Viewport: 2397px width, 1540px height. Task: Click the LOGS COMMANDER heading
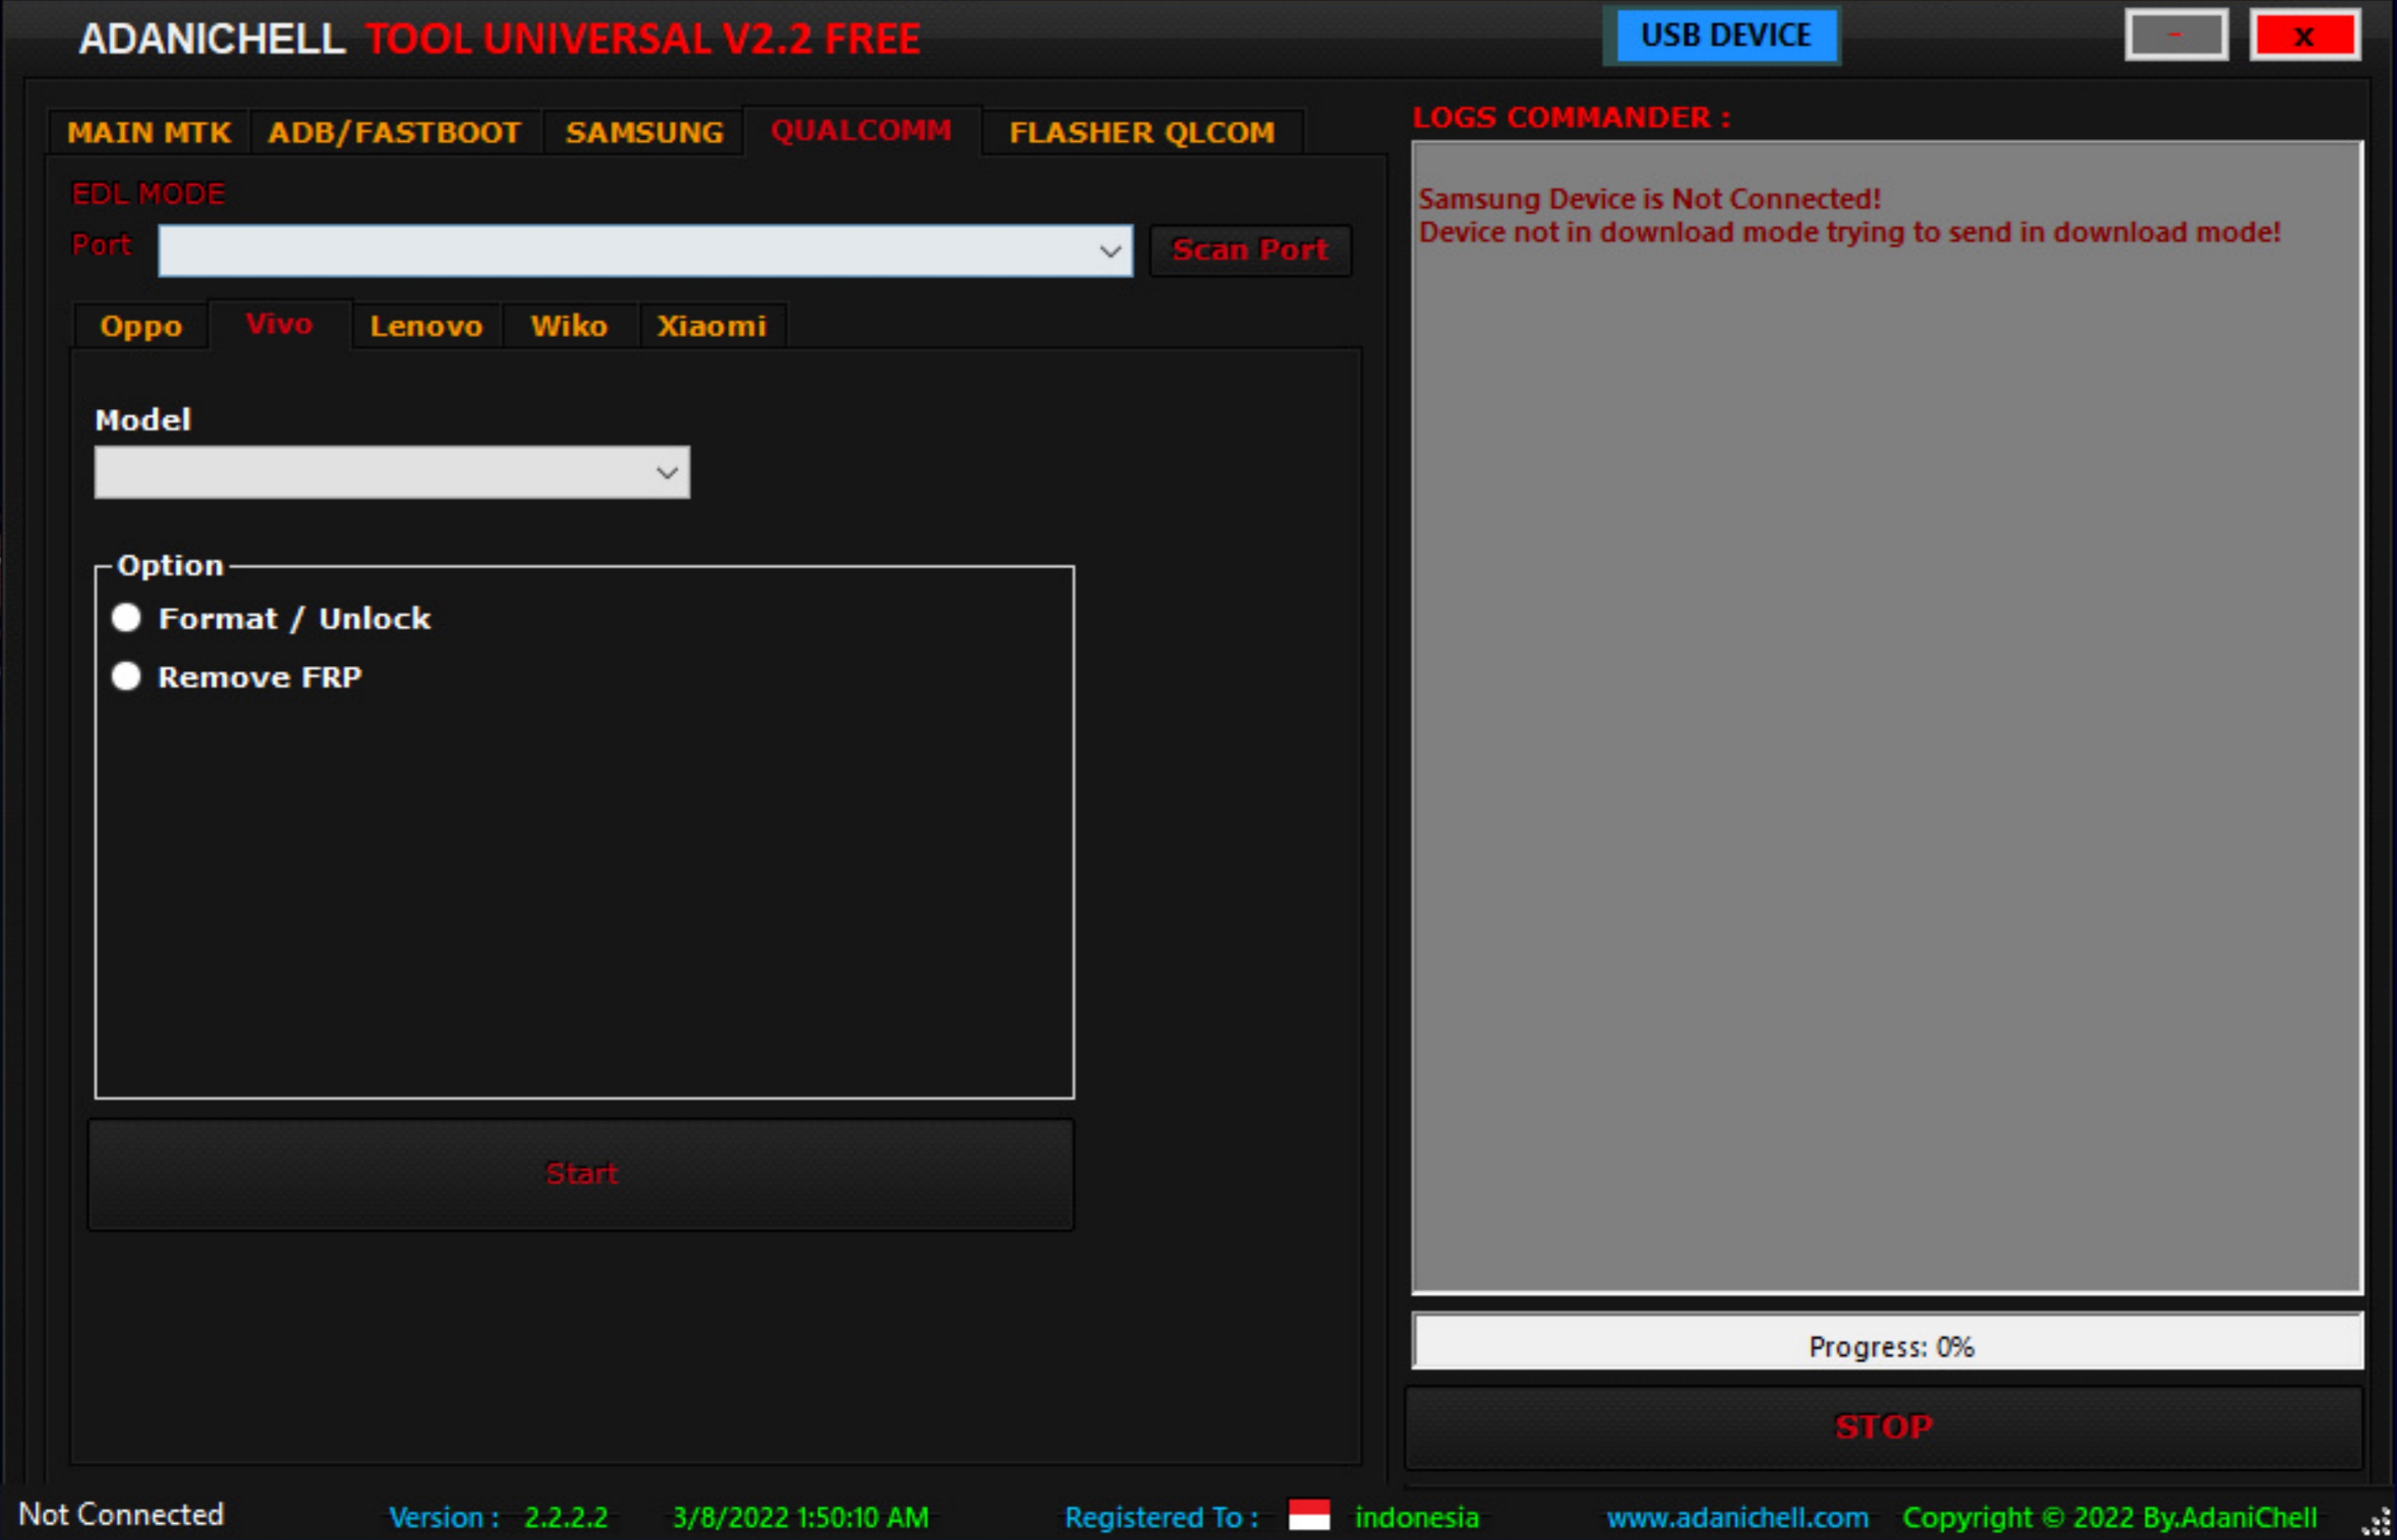pos(1571,117)
